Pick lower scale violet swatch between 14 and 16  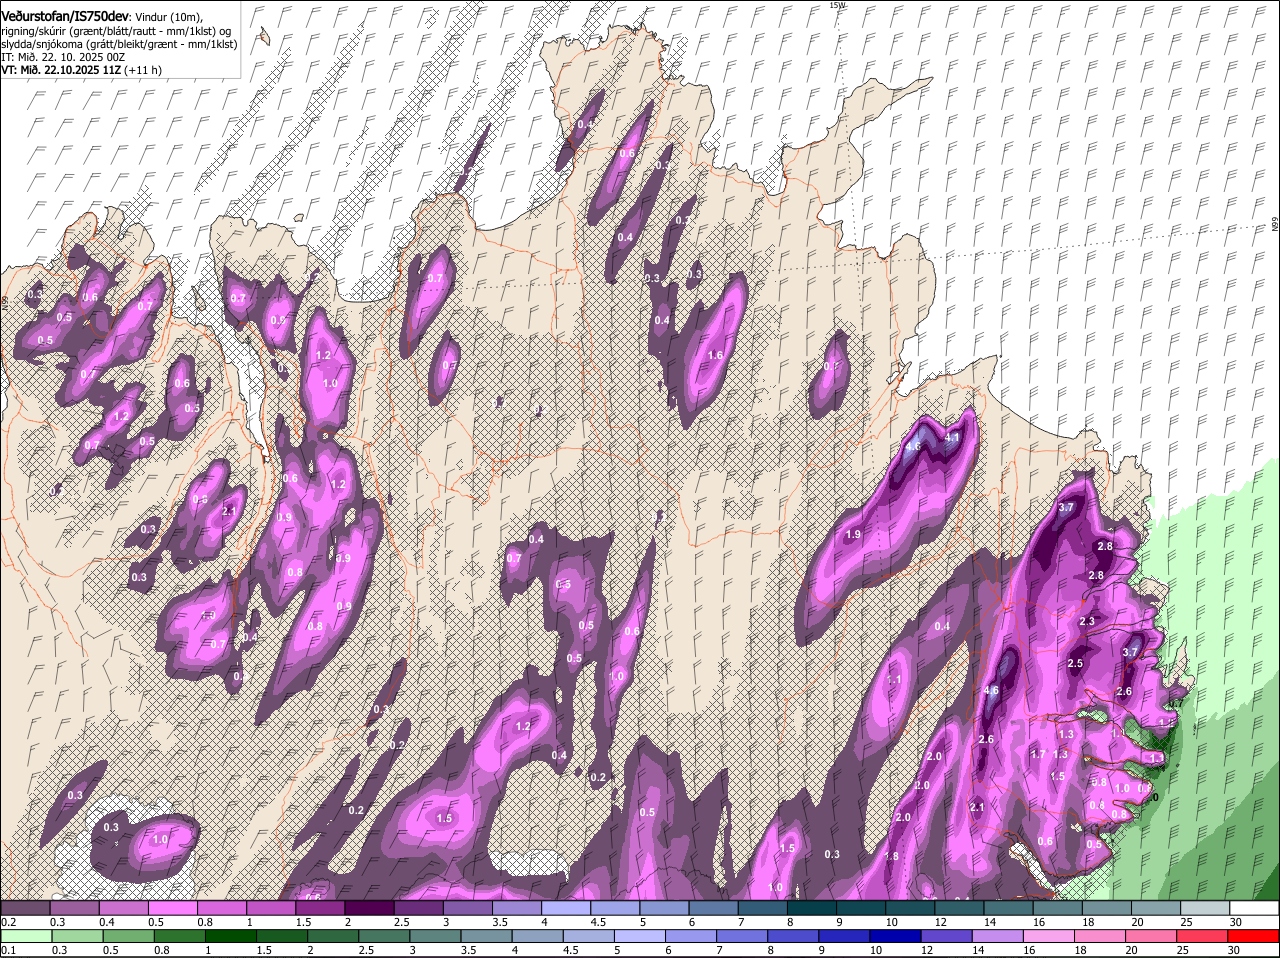coord(997,936)
